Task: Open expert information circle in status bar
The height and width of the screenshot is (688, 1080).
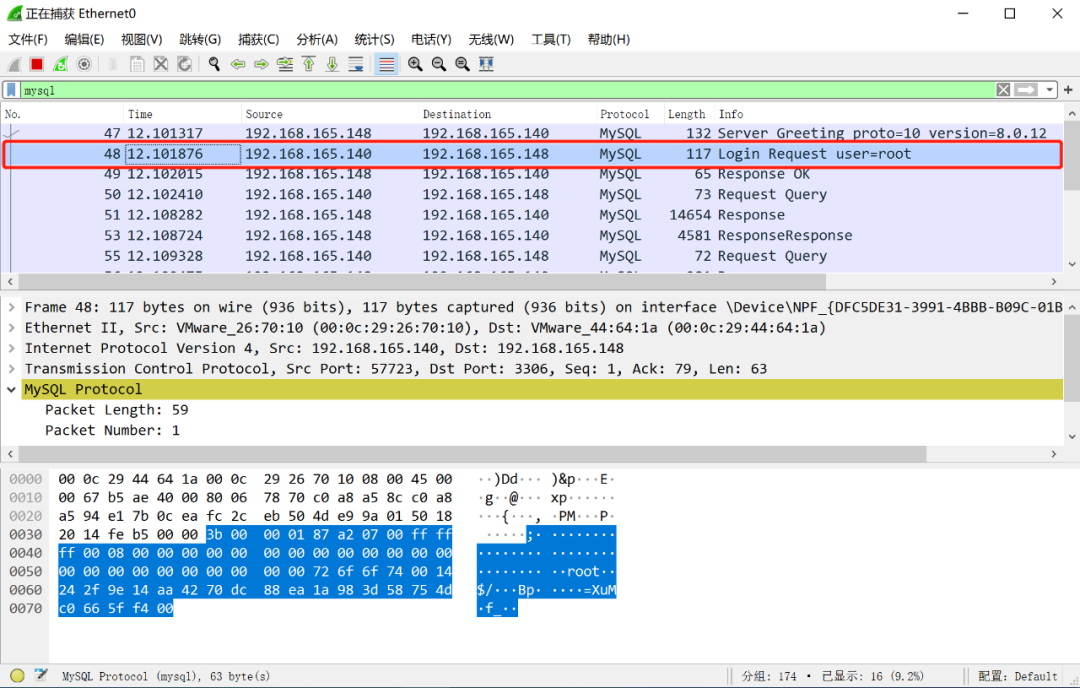Action: coord(17,676)
